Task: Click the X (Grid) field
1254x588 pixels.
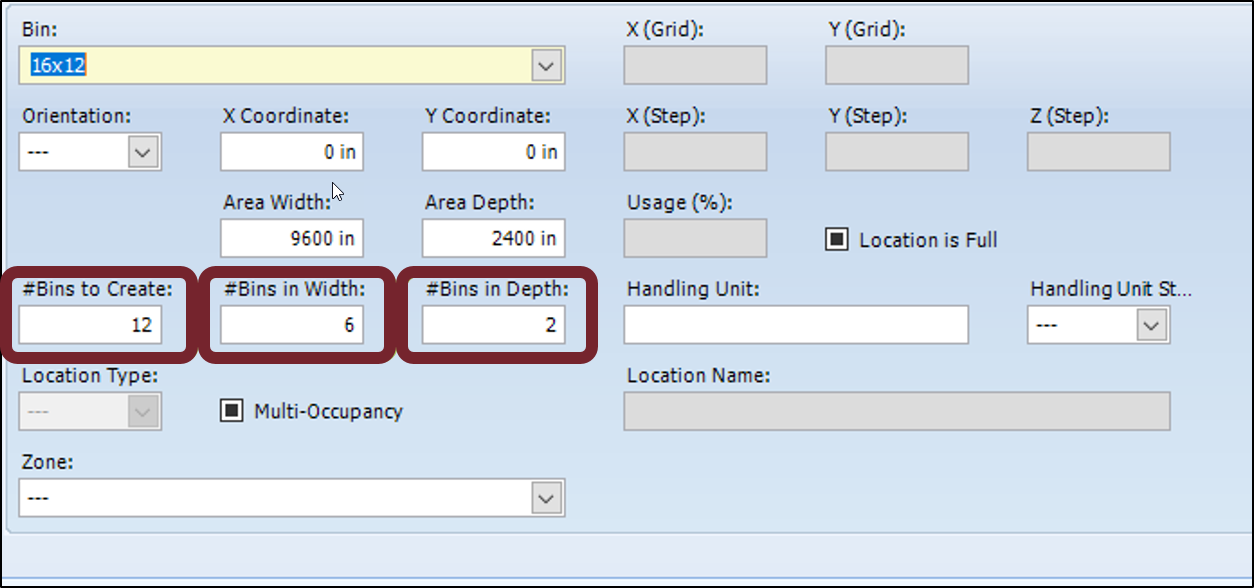Action: click(695, 66)
